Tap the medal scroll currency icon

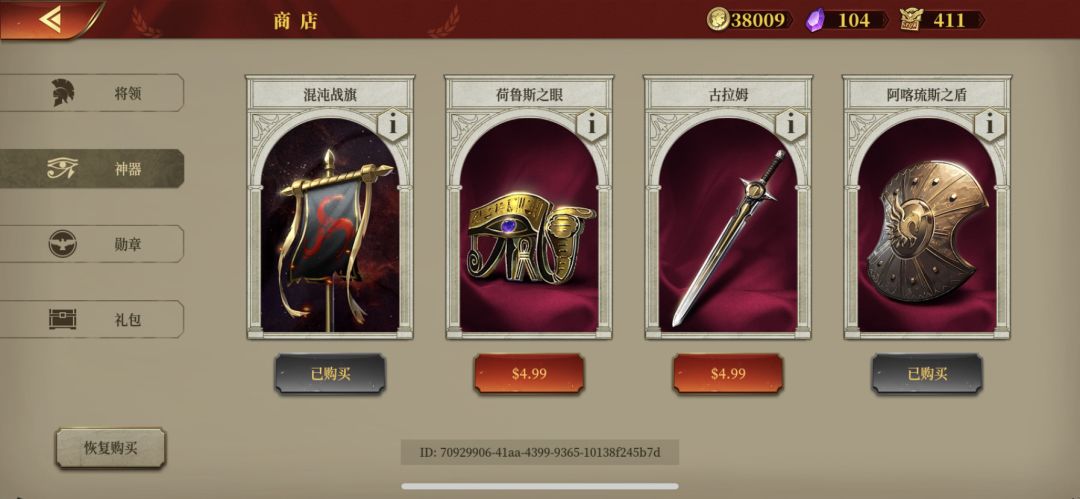coord(911,20)
